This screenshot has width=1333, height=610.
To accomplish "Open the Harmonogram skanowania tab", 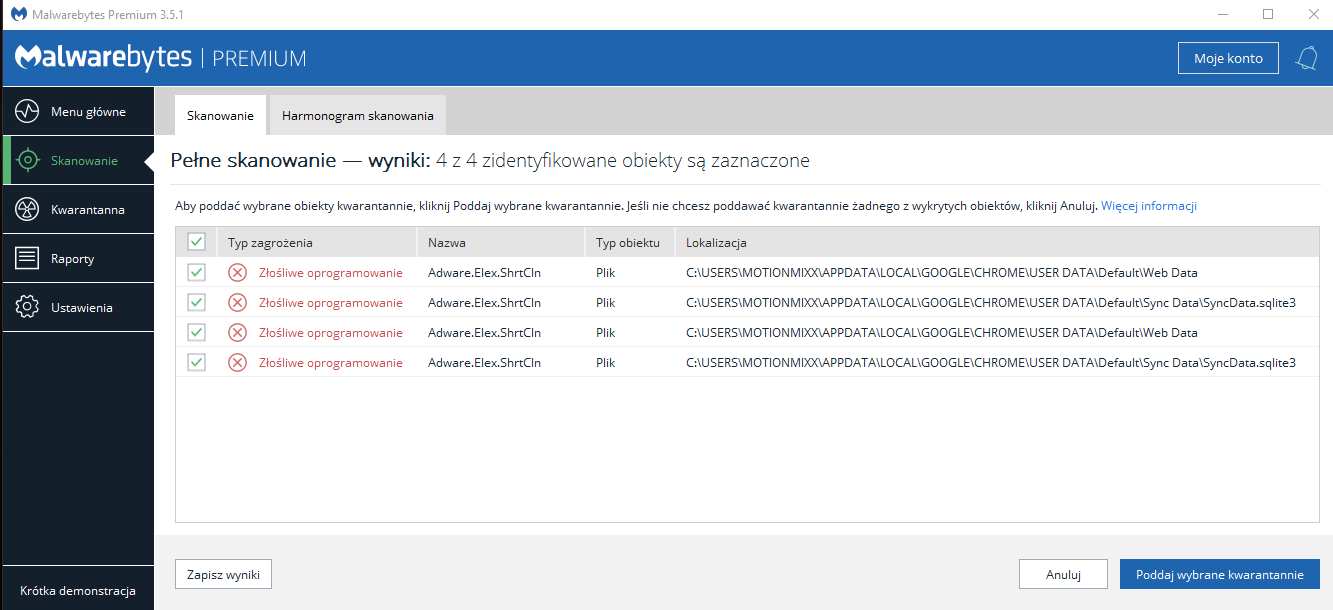I will [x=358, y=115].
